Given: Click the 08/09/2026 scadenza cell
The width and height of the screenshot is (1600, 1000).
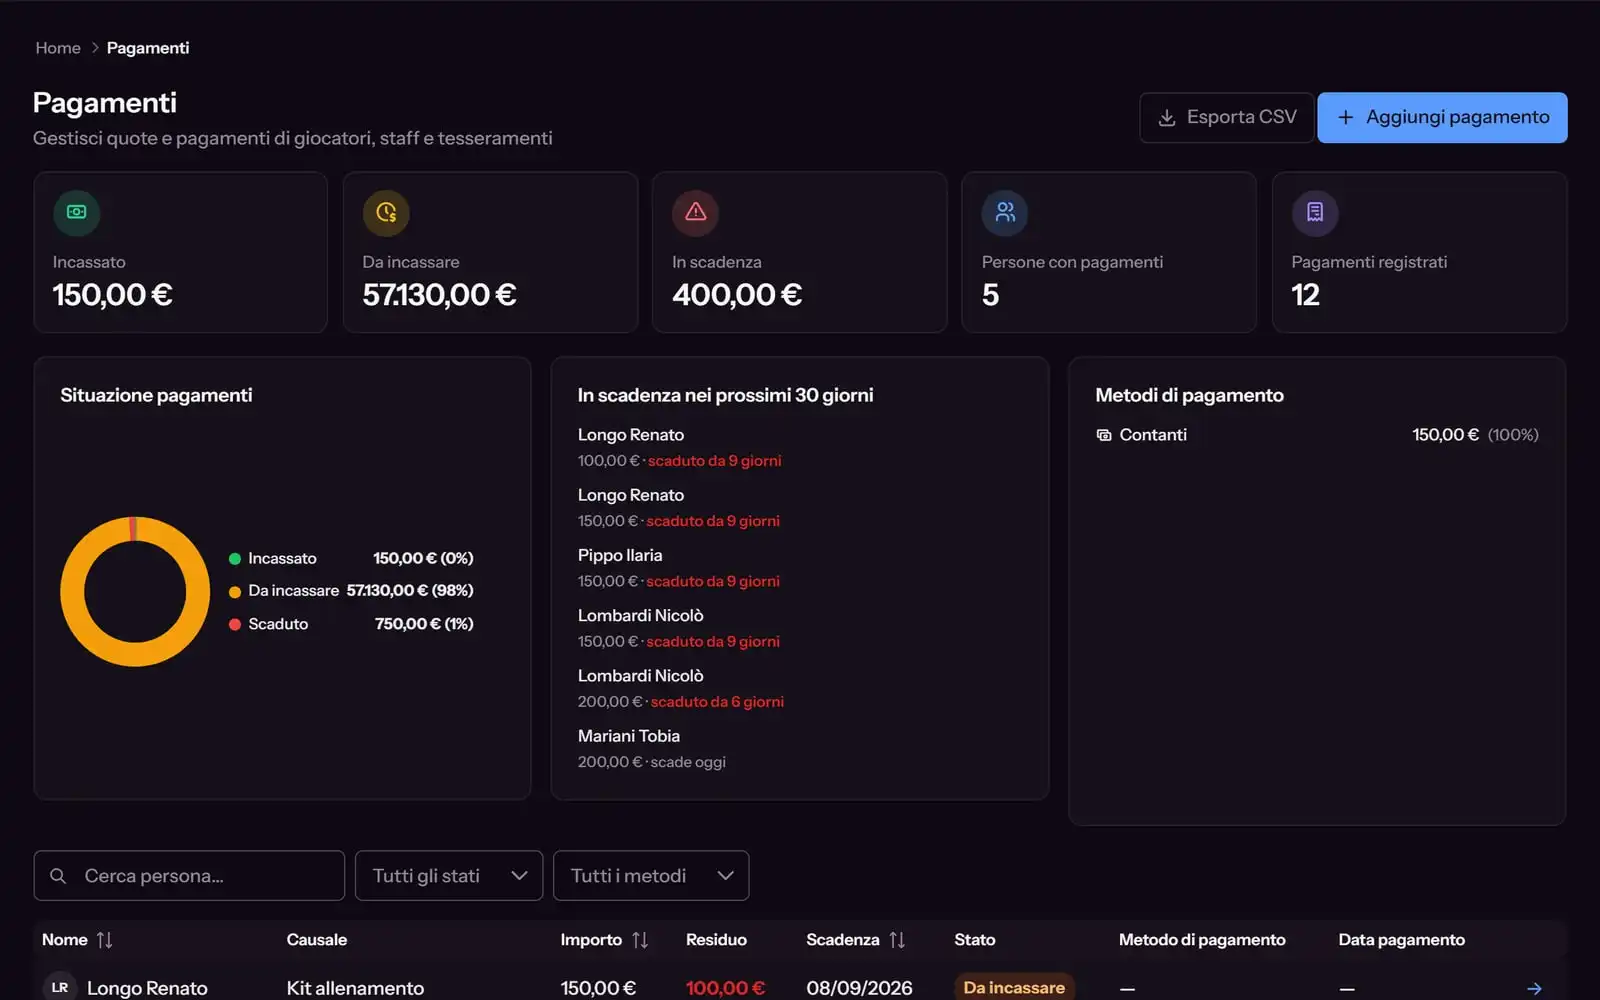Looking at the screenshot, I should [859, 988].
